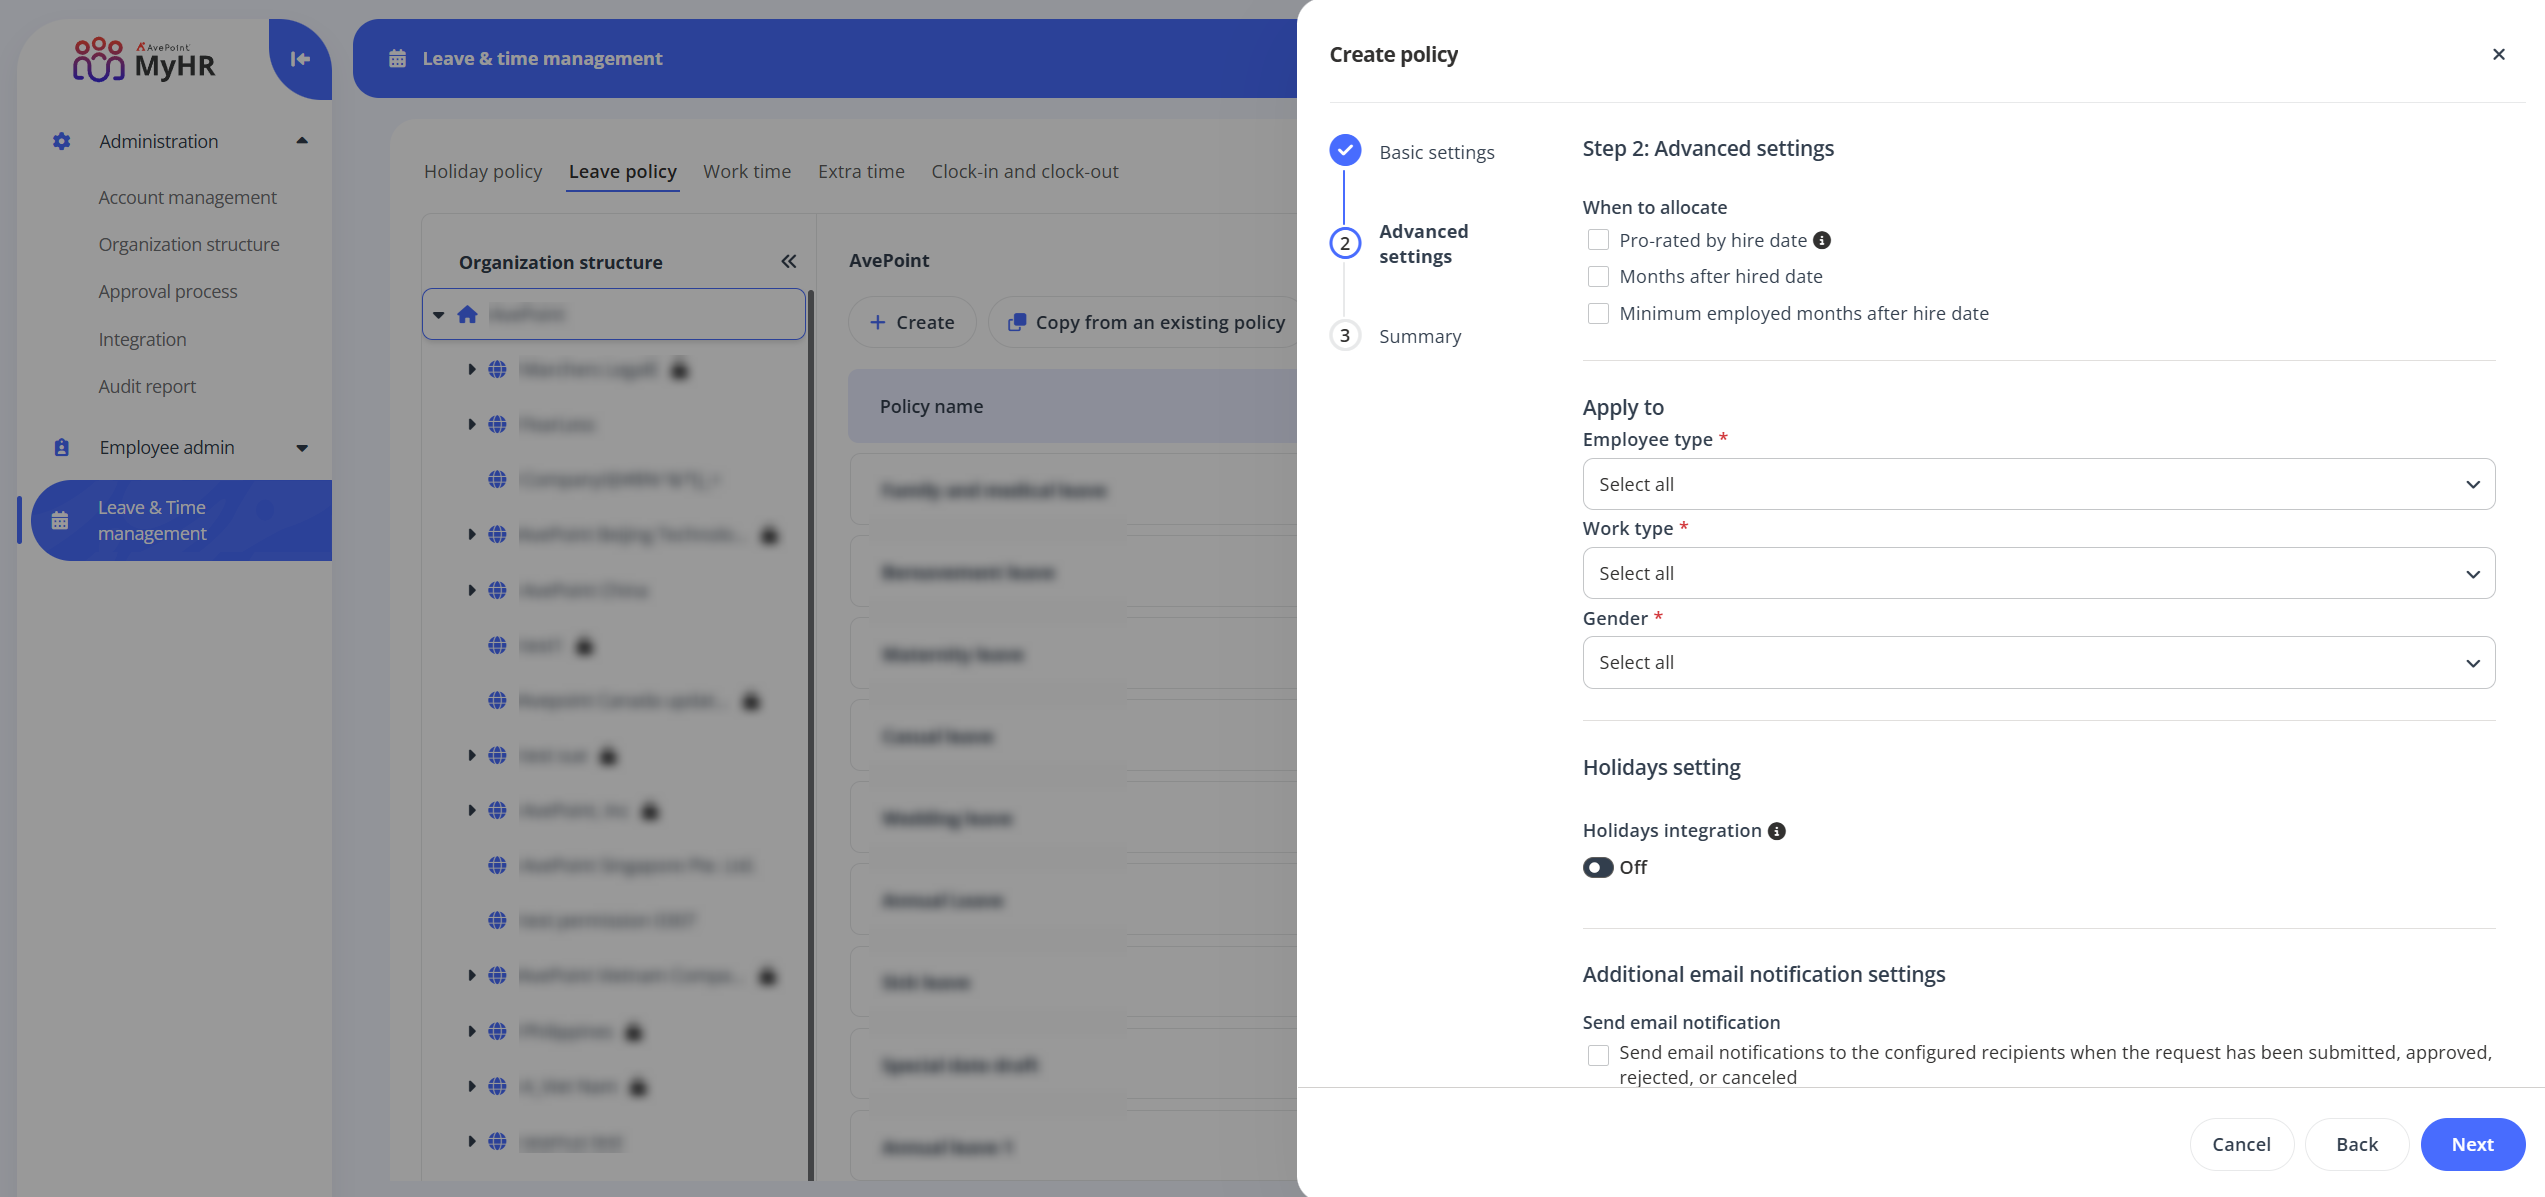Click the Back button
The image size is (2545, 1197).
pos(2357,1144)
